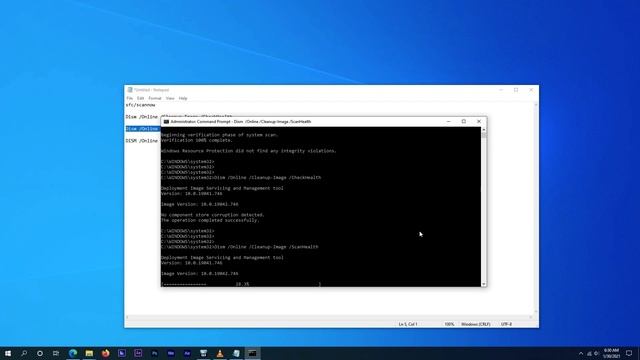640x360 pixels.
Task: Click the Command Prompt vertical scroll thumb
Action: [484, 135]
